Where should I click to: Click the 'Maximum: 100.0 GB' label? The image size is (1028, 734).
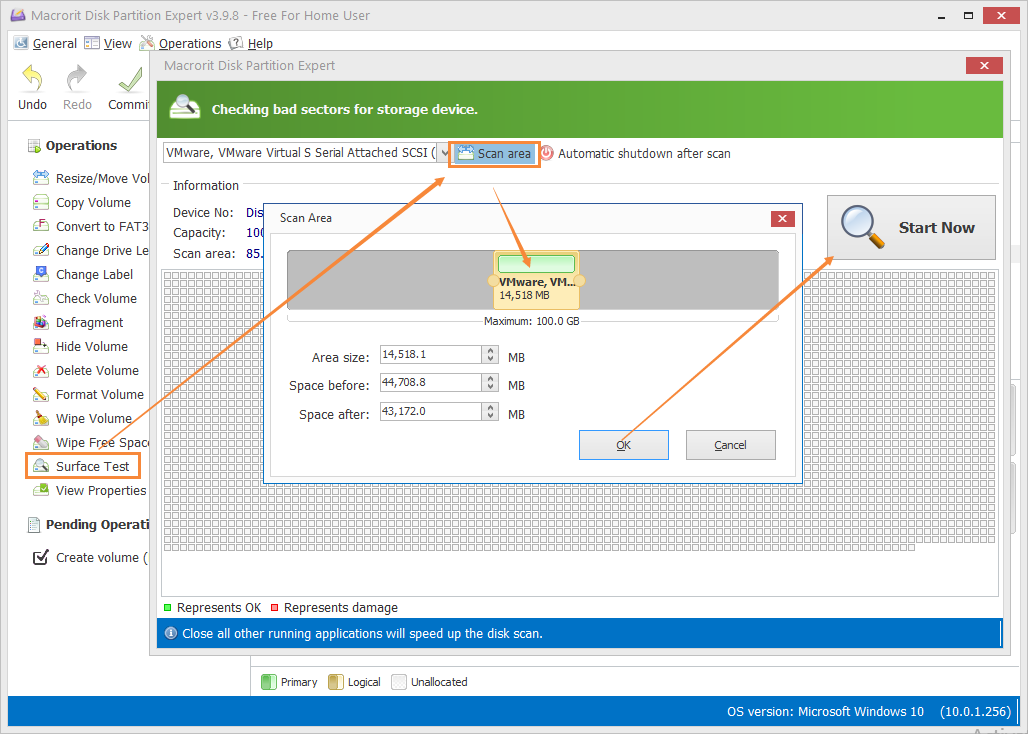pos(532,321)
